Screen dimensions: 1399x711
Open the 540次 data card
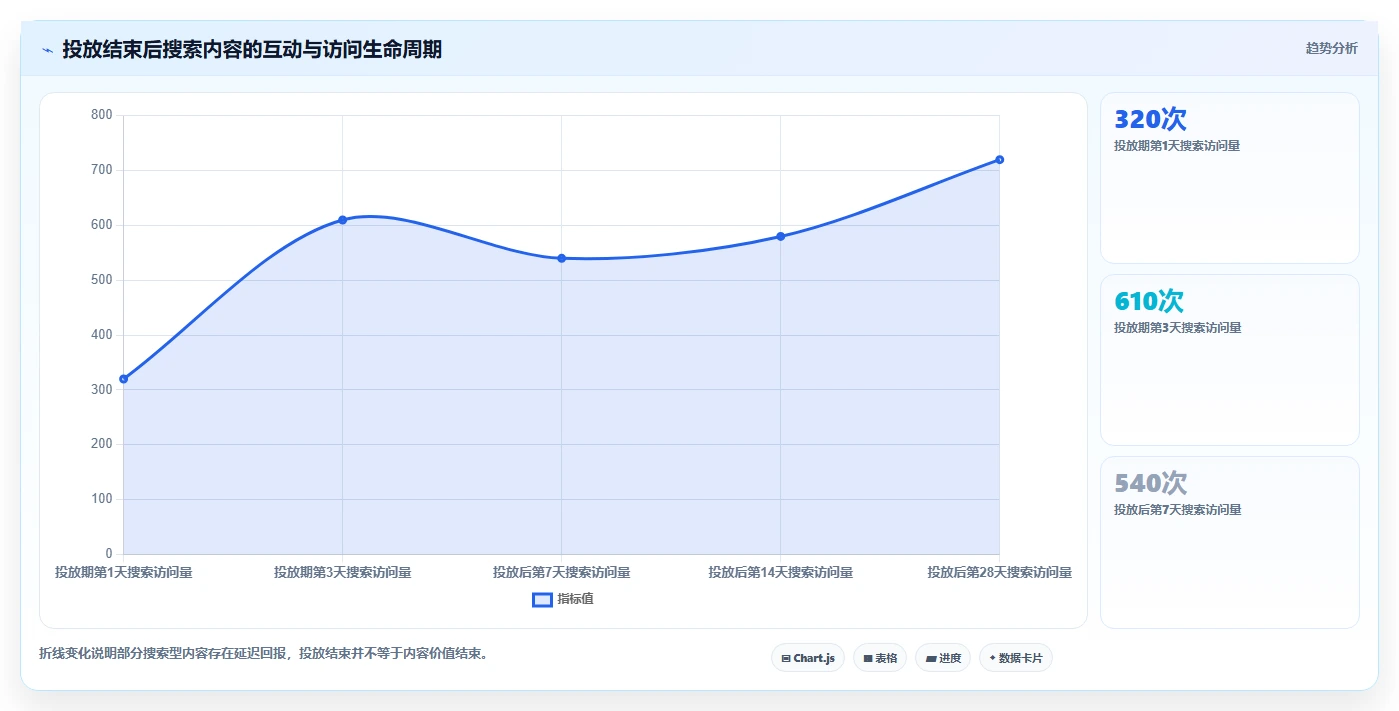[x=1230, y=542]
